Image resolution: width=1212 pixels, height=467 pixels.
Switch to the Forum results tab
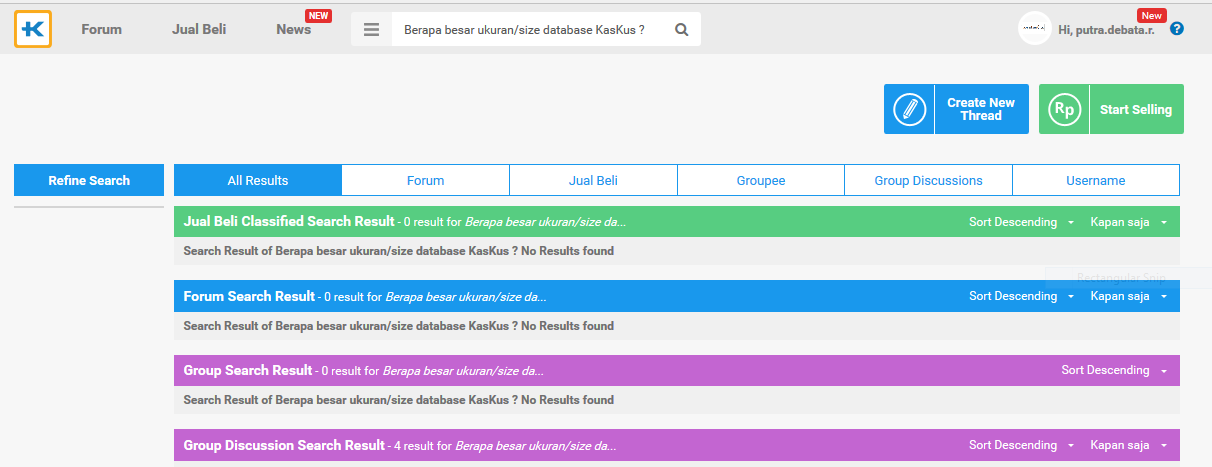coord(426,180)
